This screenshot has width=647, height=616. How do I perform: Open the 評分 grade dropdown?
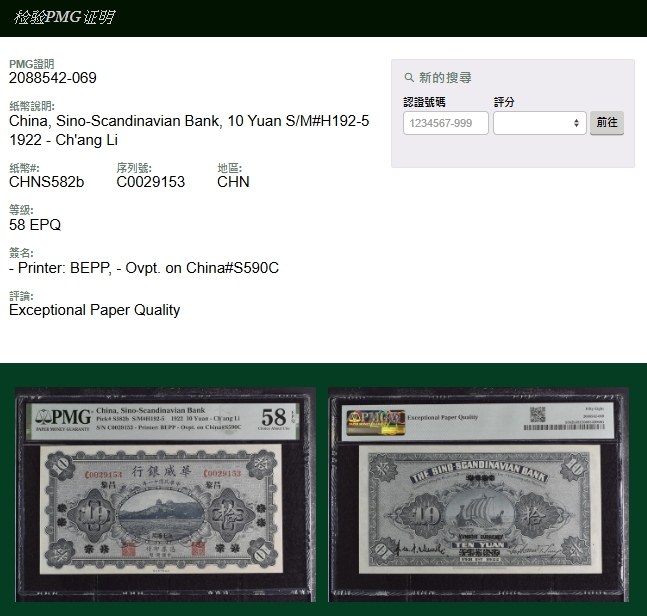(x=539, y=123)
